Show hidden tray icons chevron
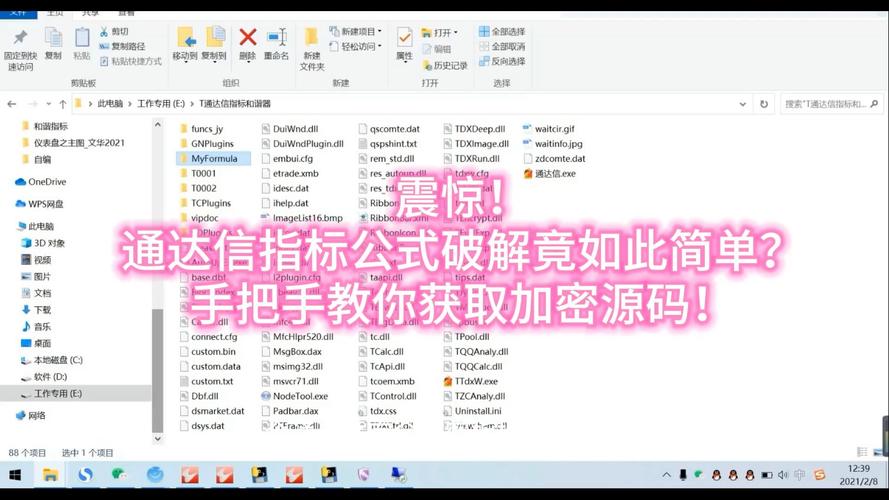The height and width of the screenshot is (500, 889). (666, 475)
